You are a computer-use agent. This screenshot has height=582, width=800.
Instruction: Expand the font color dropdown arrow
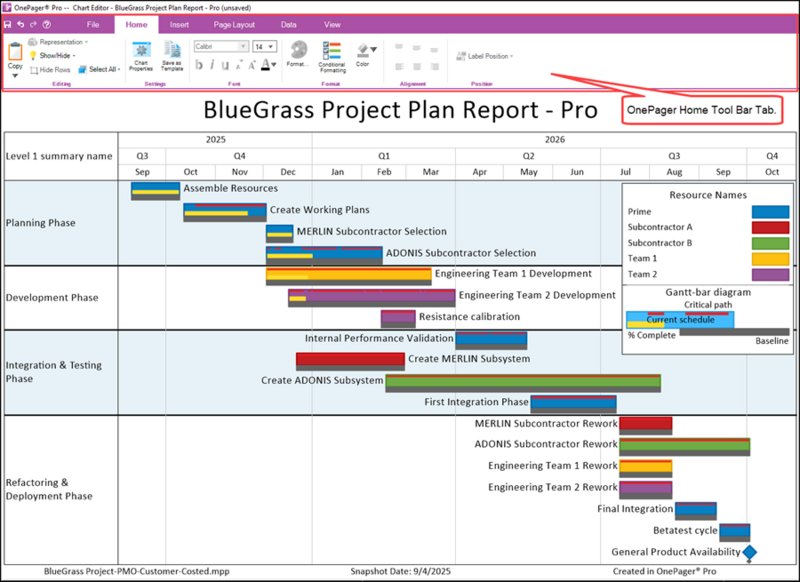coord(274,65)
